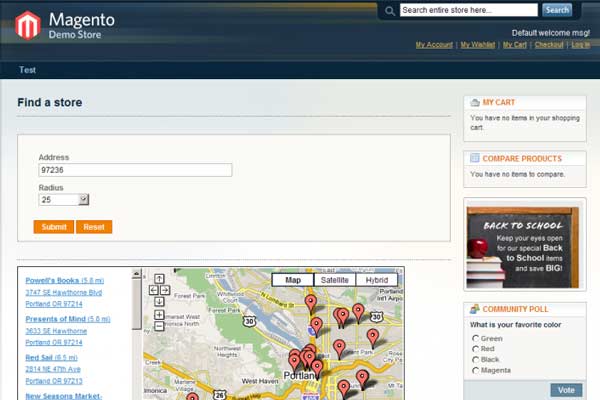Switch map to Satellite view

tap(335, 280)
